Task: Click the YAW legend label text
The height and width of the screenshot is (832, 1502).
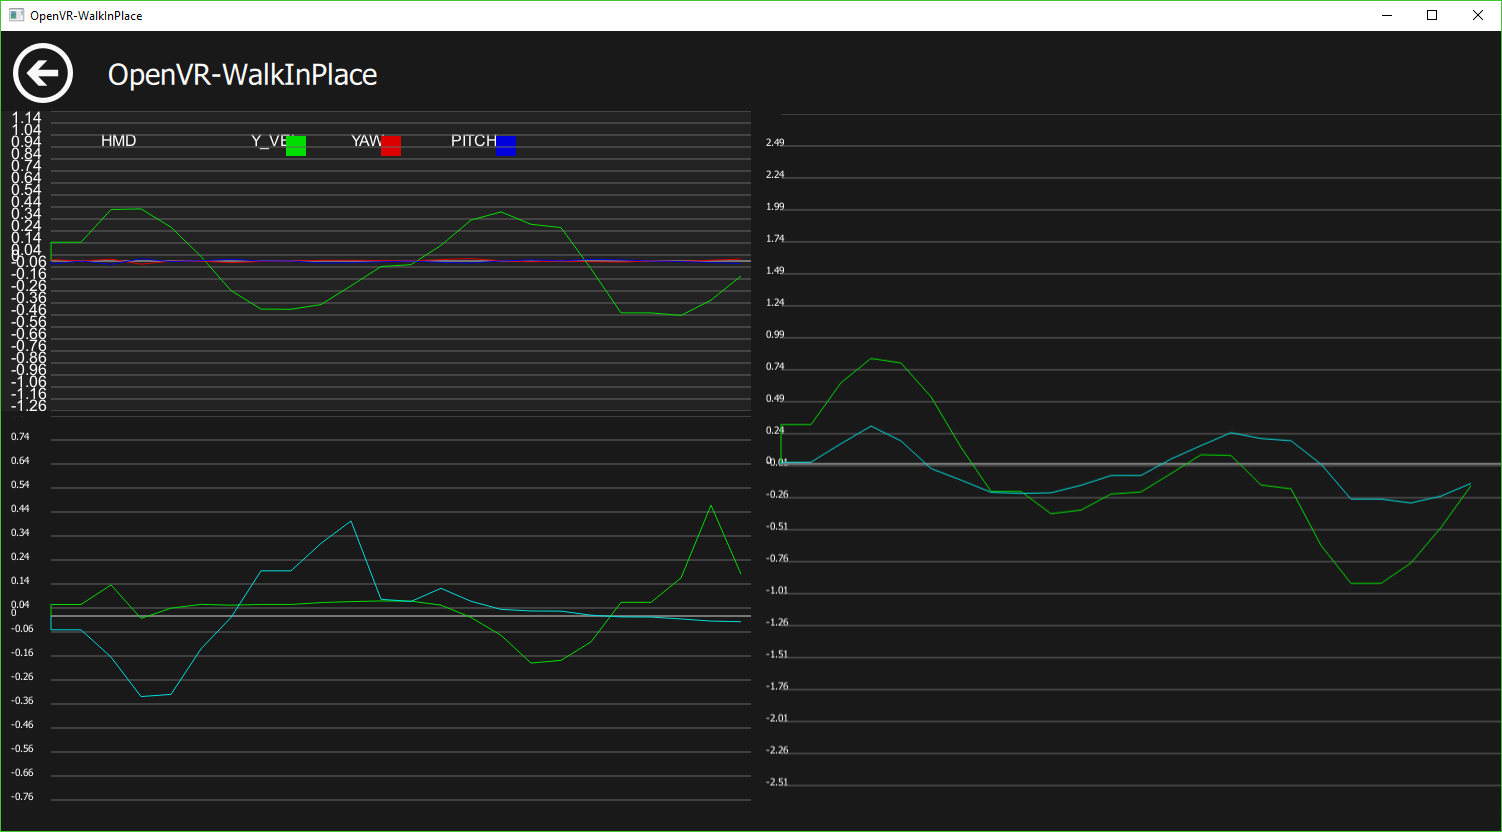Action: (367, 141)
